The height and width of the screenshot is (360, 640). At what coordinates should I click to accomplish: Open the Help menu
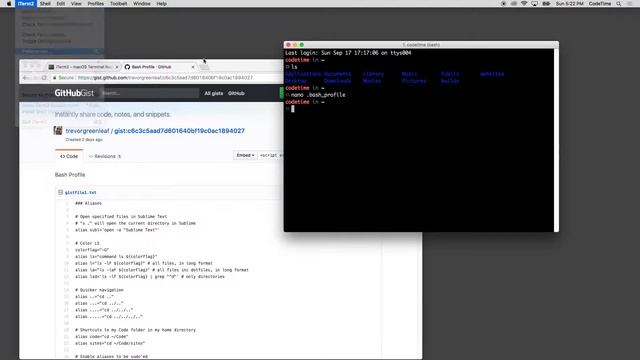click(162, 4)
